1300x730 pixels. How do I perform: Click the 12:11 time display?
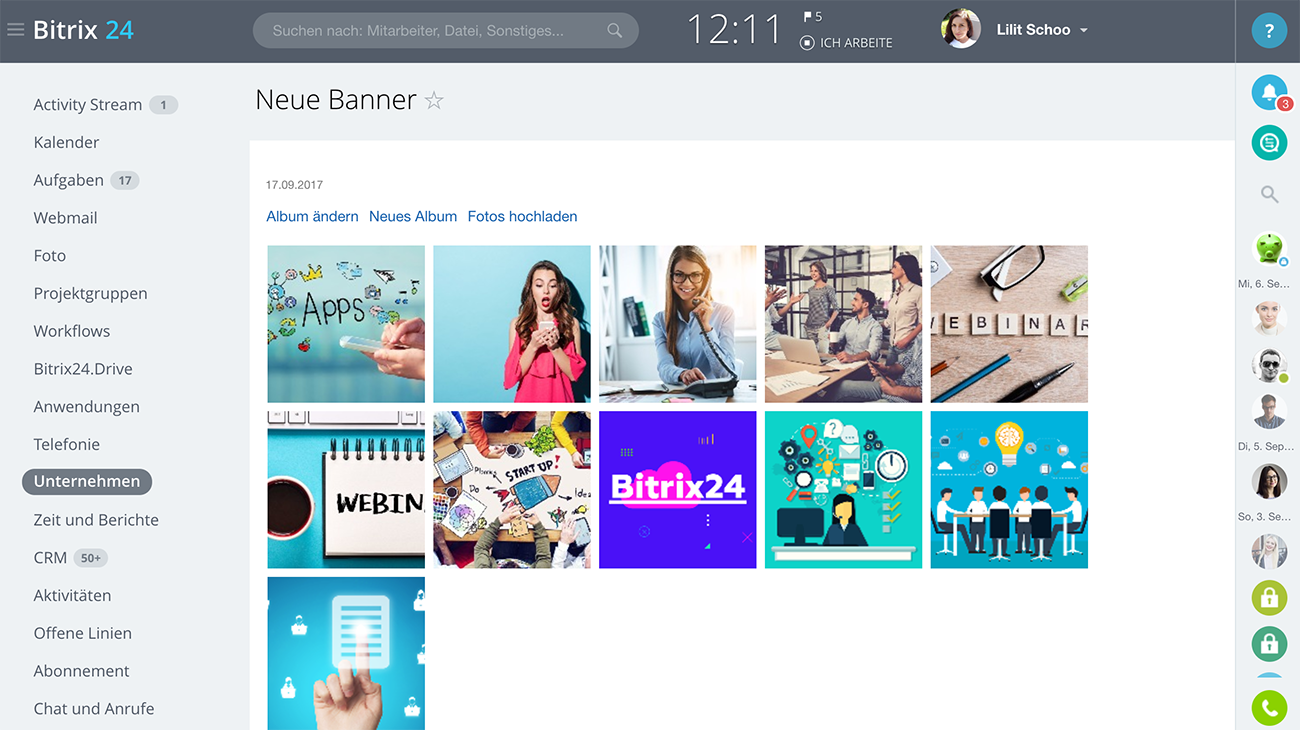tap(733, 30)
